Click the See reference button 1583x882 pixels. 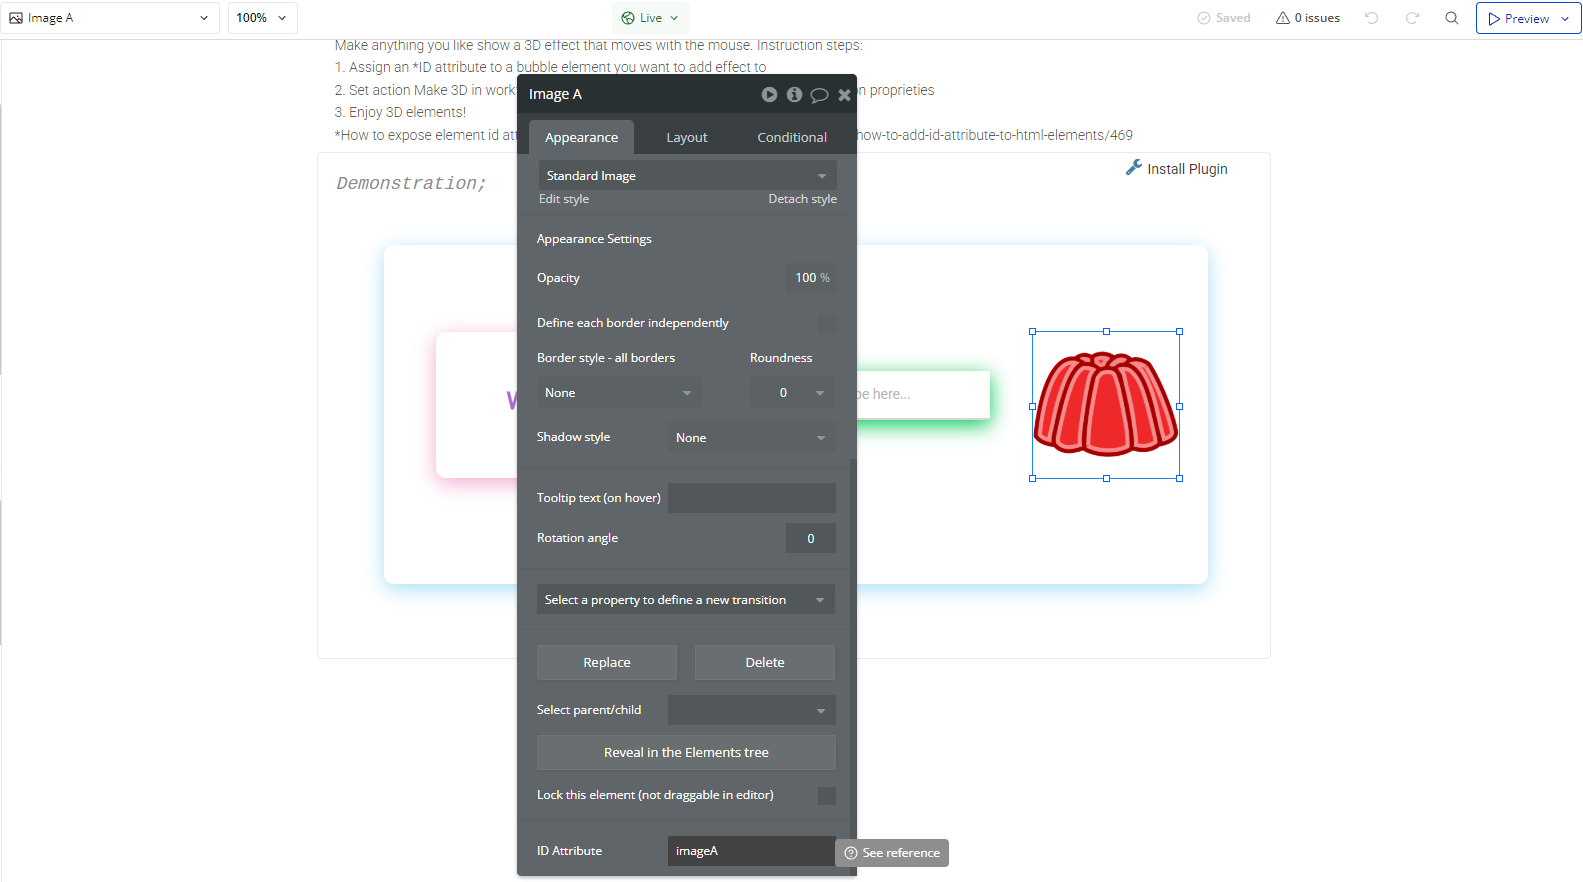click(892, 853)
